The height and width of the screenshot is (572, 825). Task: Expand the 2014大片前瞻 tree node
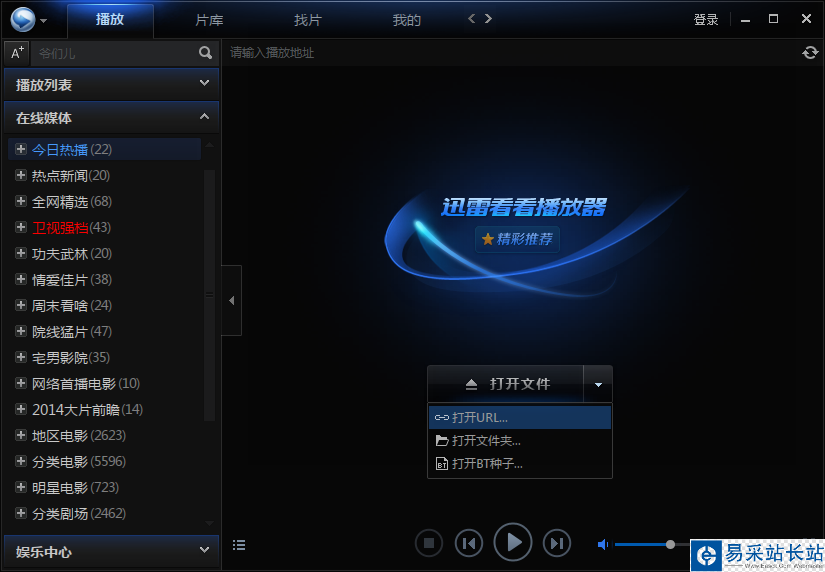pyautogui.click(x=21, y=409)
